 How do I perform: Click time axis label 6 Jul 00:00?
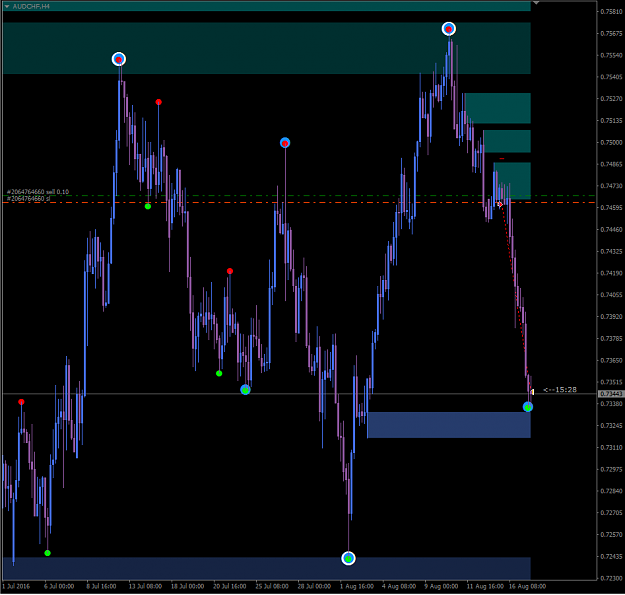(x=59, y=587)
